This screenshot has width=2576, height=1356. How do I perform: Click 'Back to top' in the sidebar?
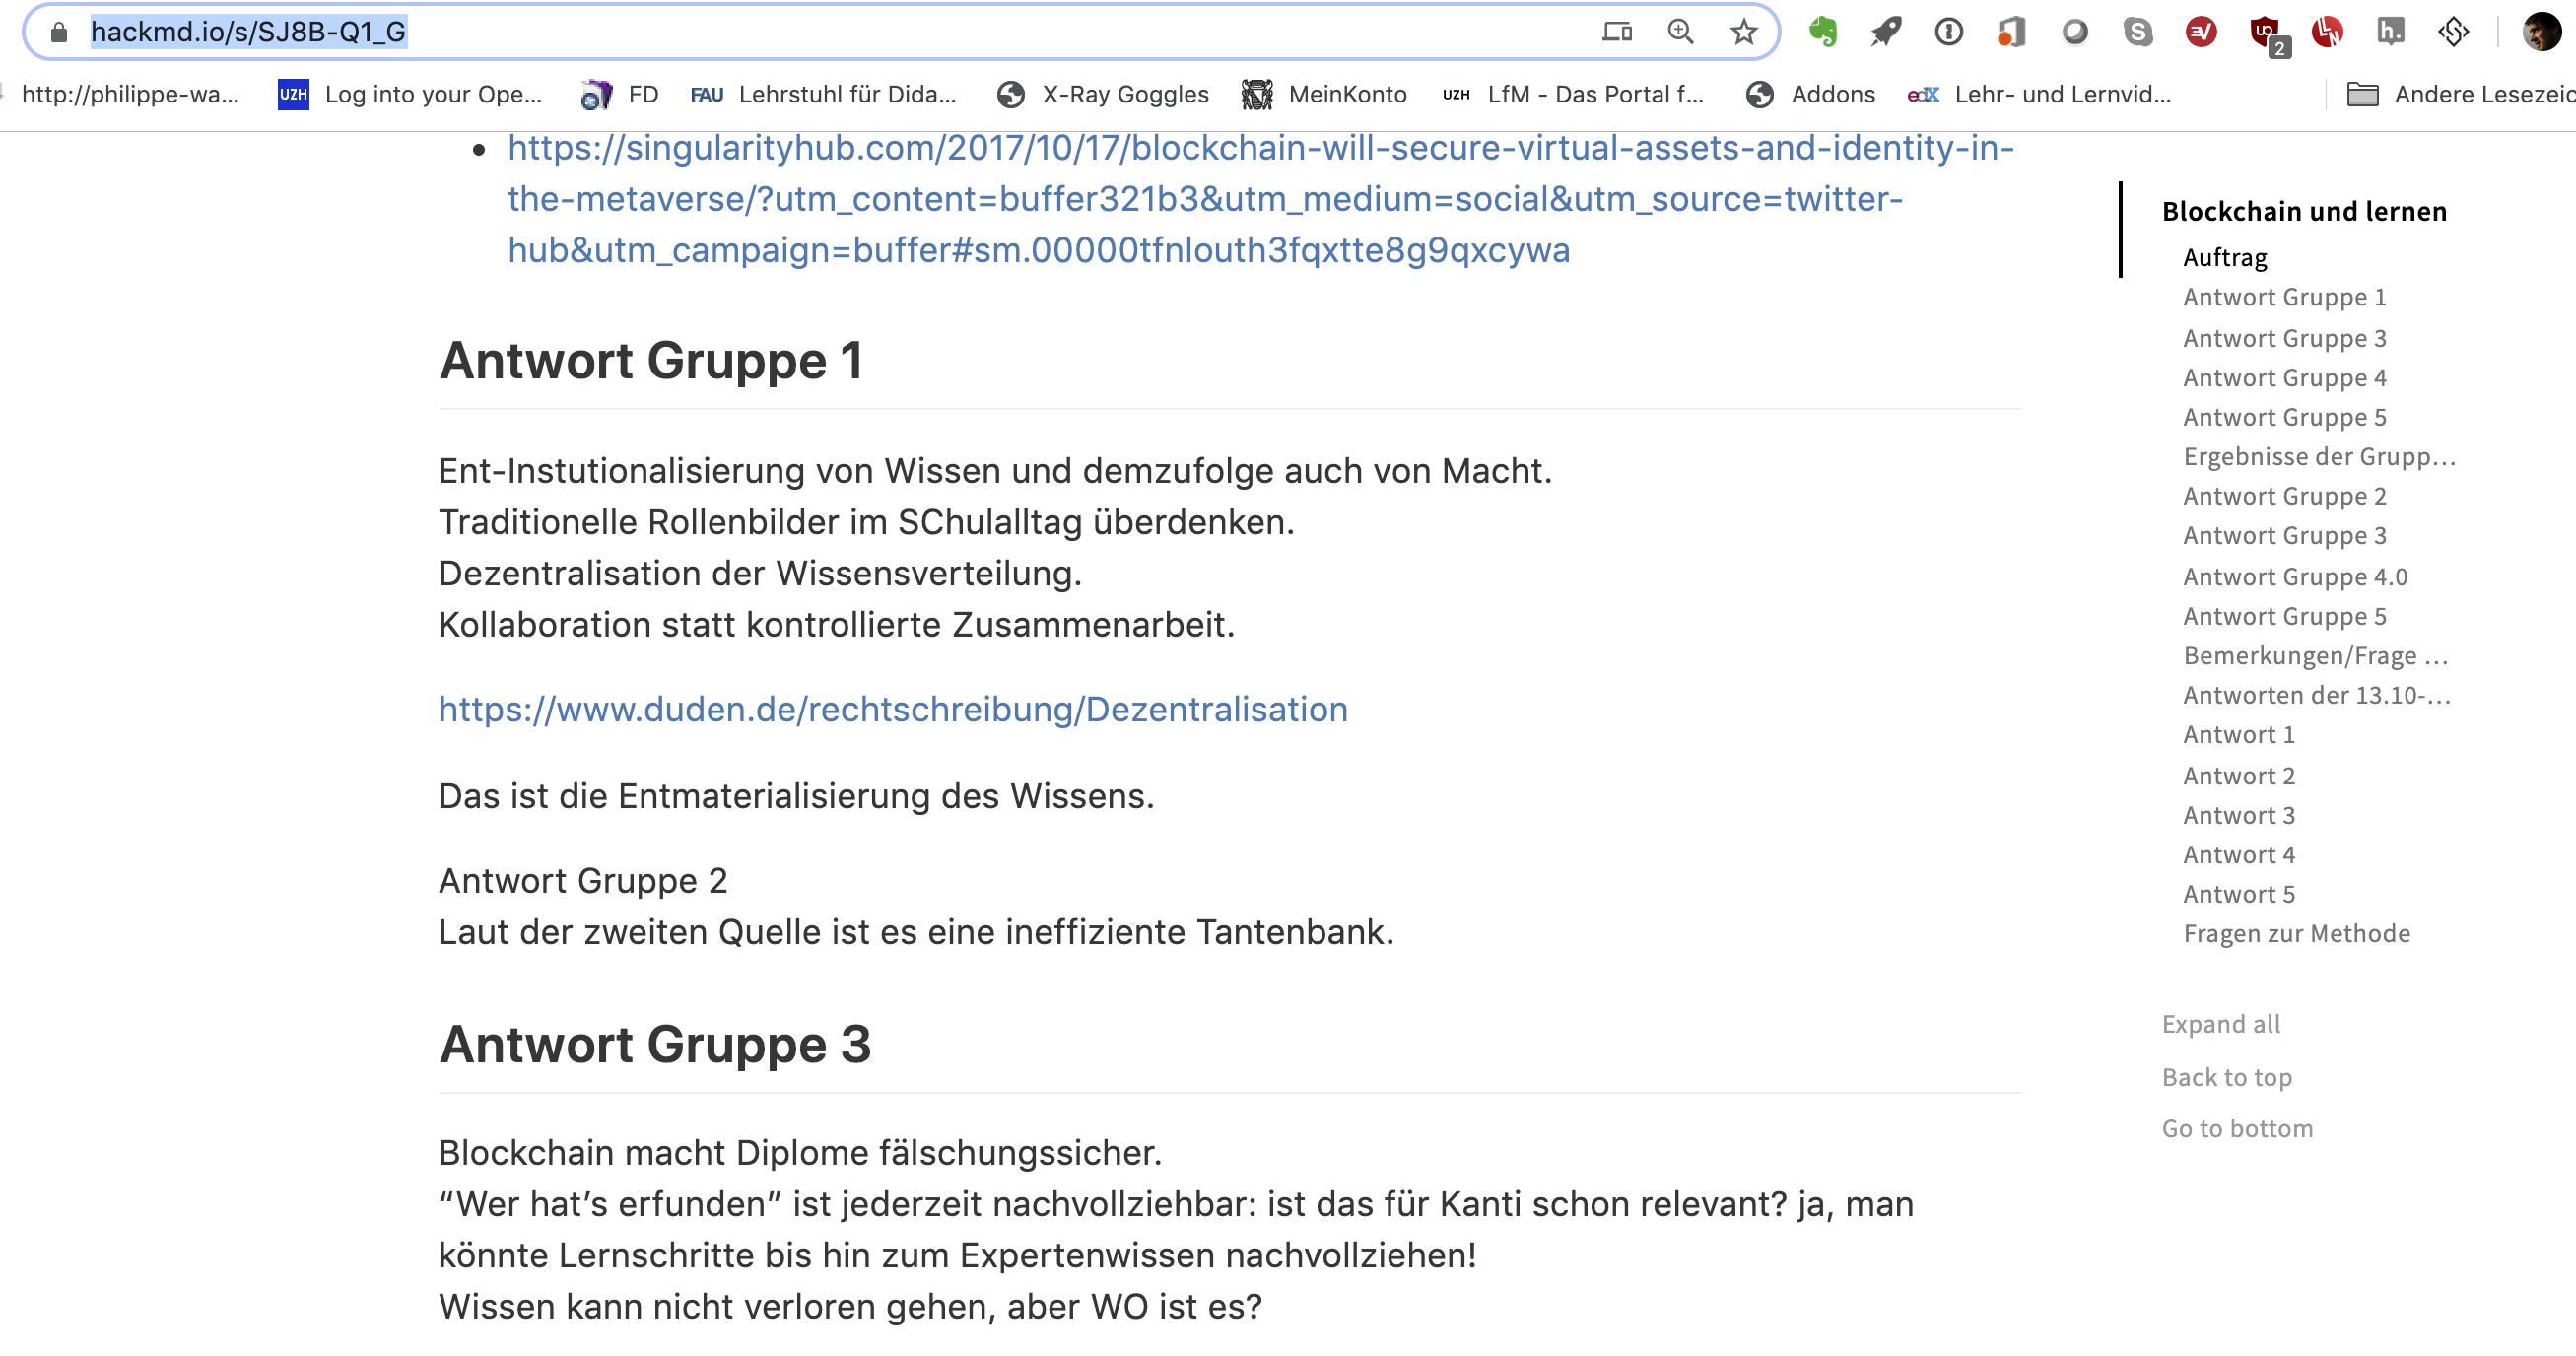(2226, 1077)
